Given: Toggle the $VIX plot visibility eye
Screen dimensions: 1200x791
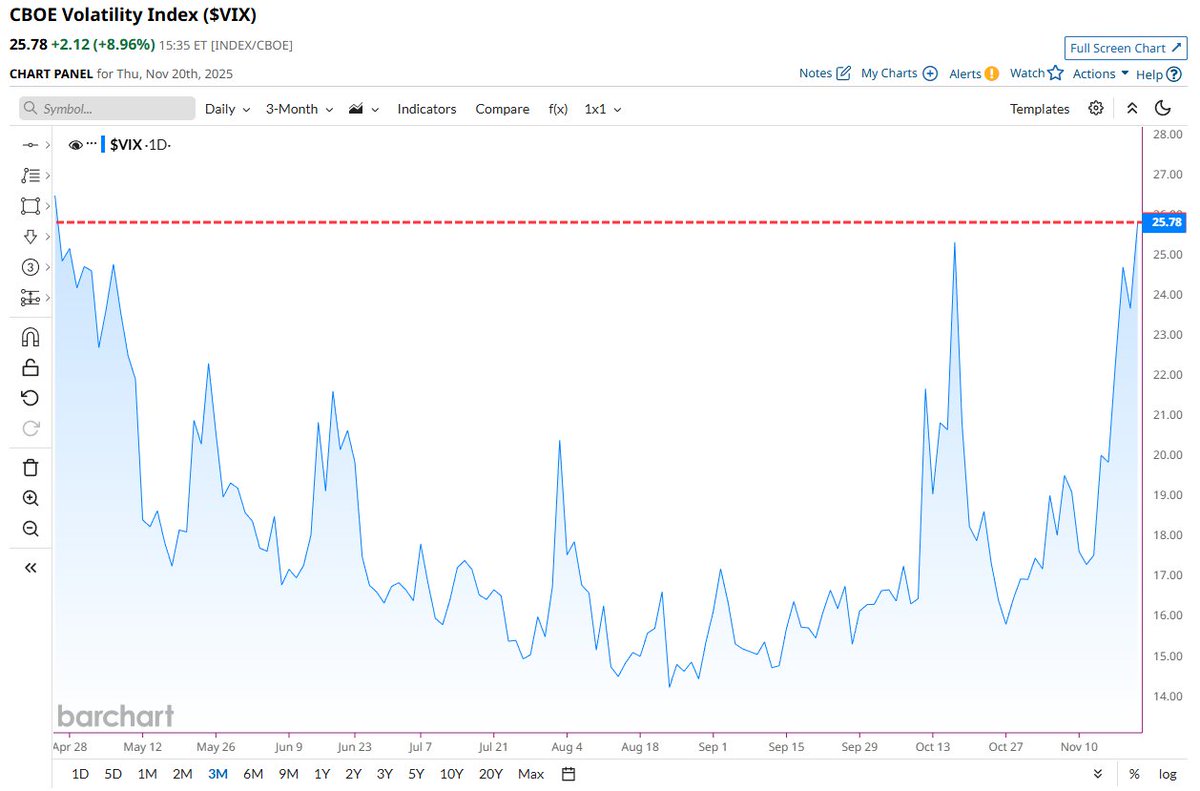Looking at the screenshot, I should pyautogui.click(x=77, y=144).
